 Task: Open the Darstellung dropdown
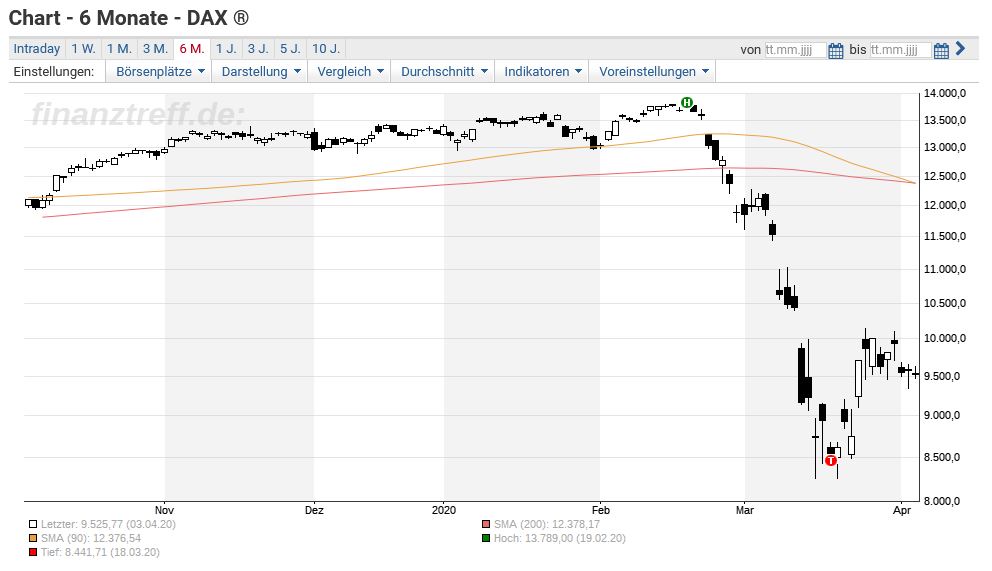260,71
